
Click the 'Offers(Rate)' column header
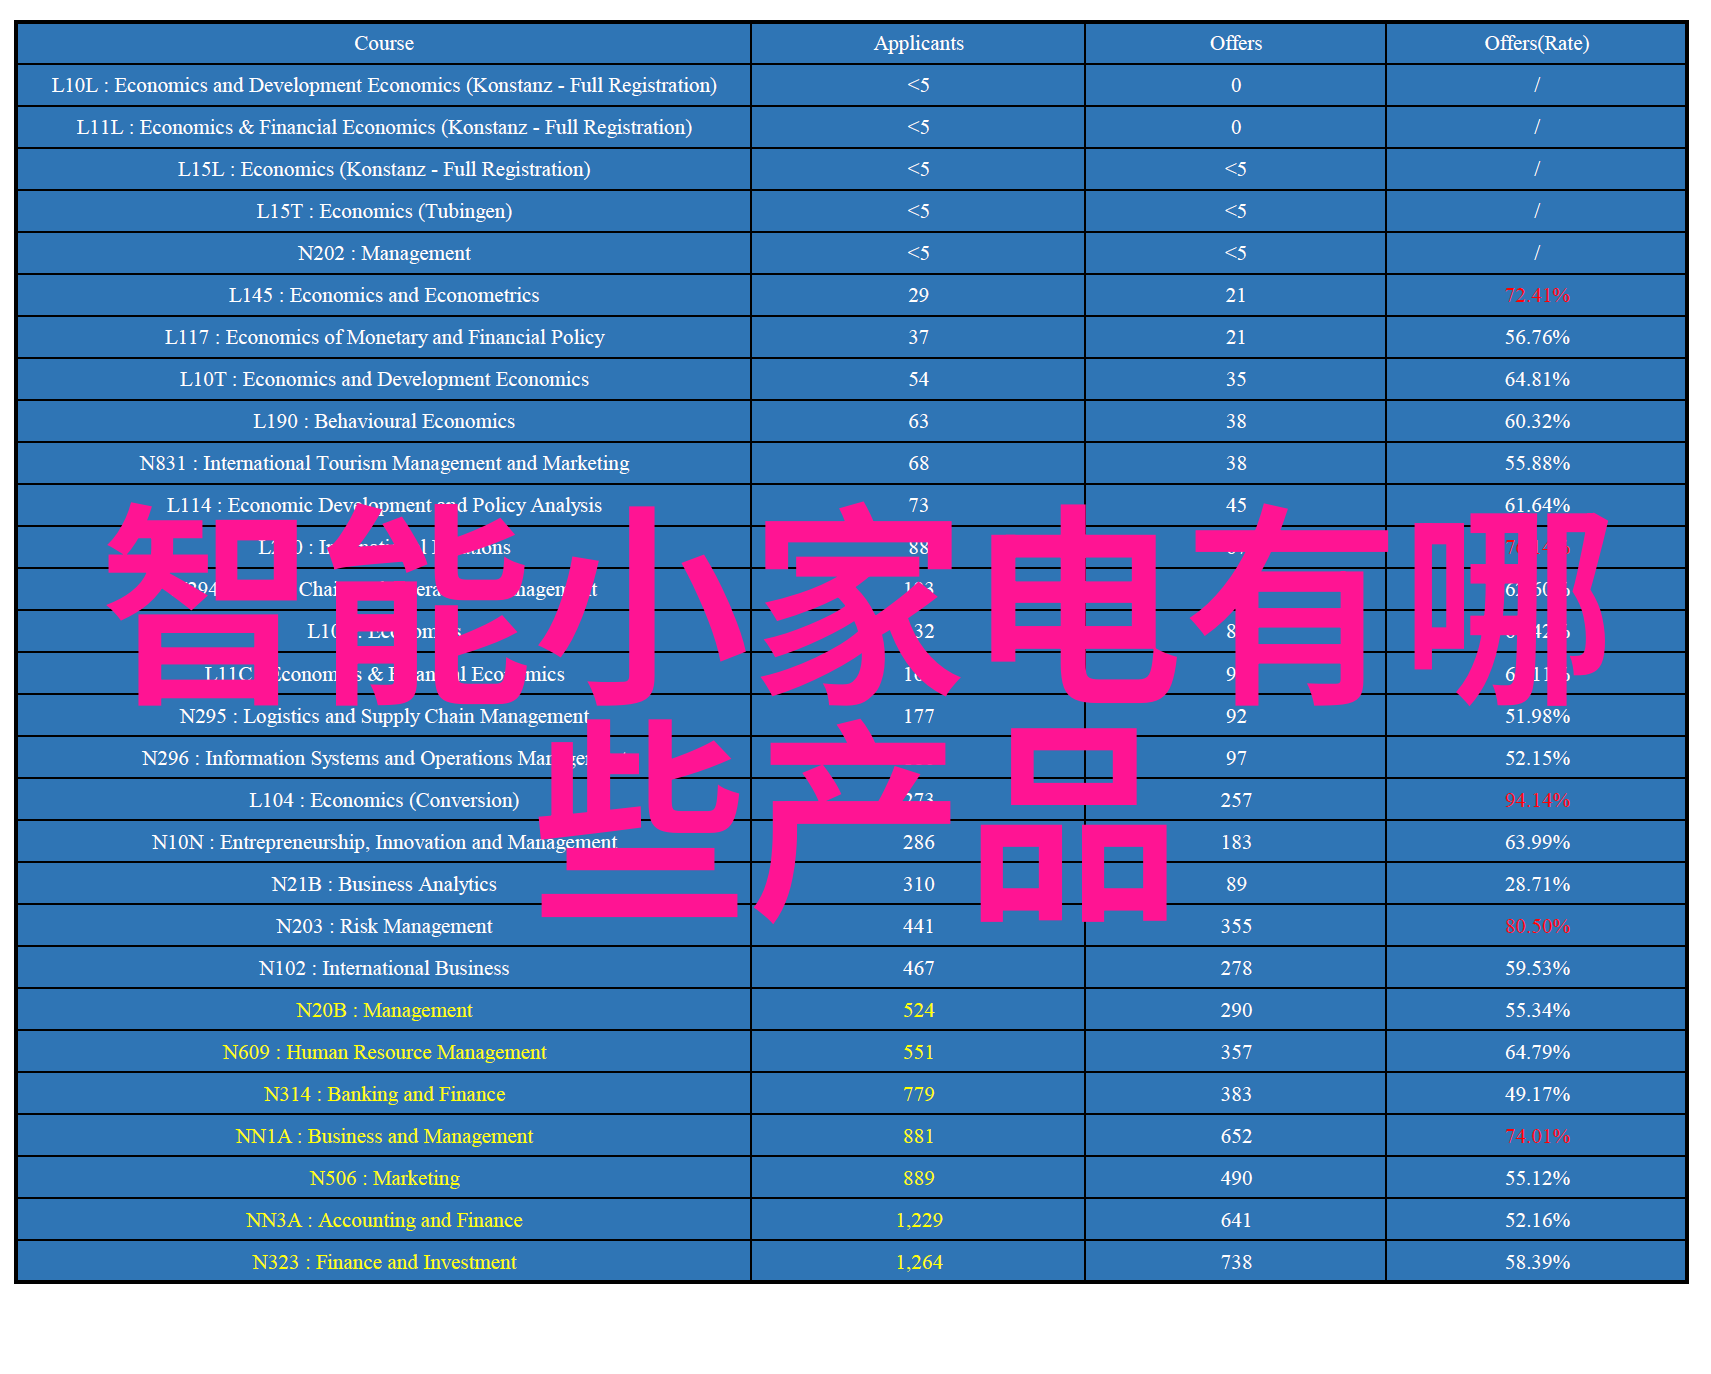(x=1536, y=43)
